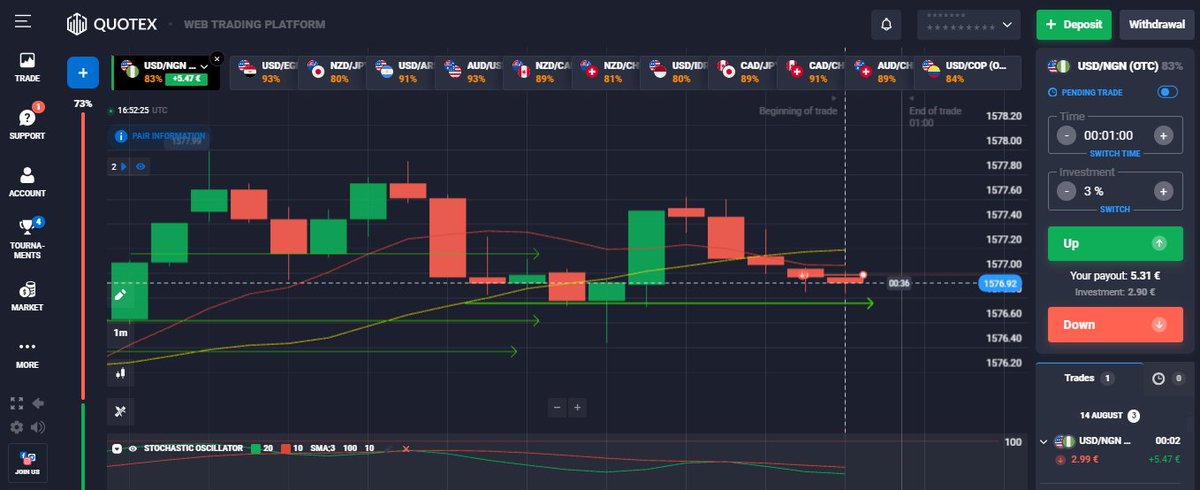Change the chart type candlestick icon
Viewport: 1200px width, 490px height.
coord(119,372)
